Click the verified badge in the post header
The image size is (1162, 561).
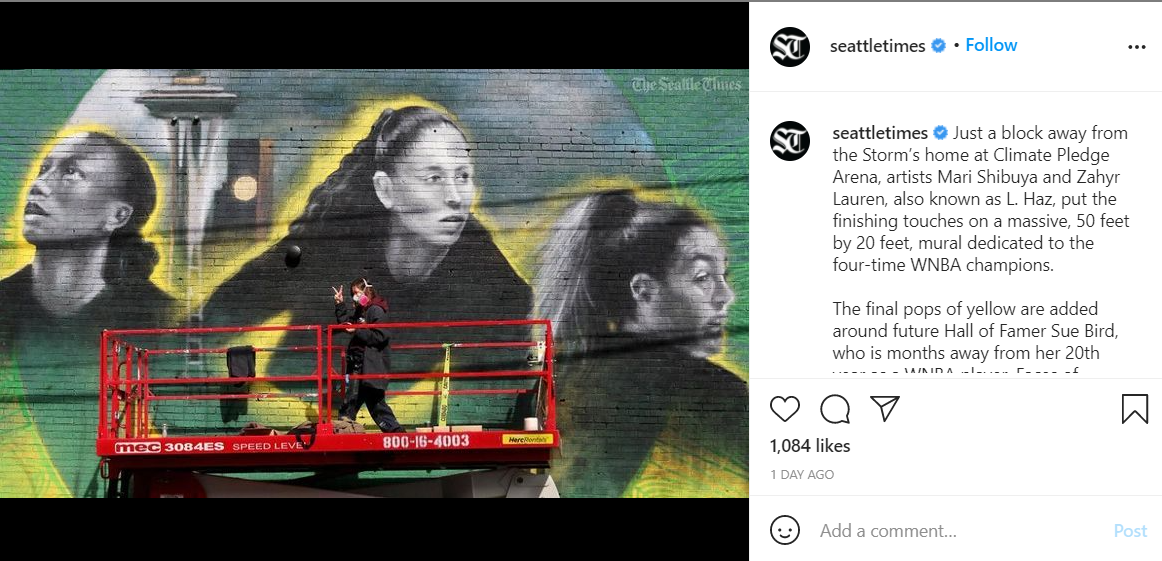pyautogui.click(x=938, y=46)
